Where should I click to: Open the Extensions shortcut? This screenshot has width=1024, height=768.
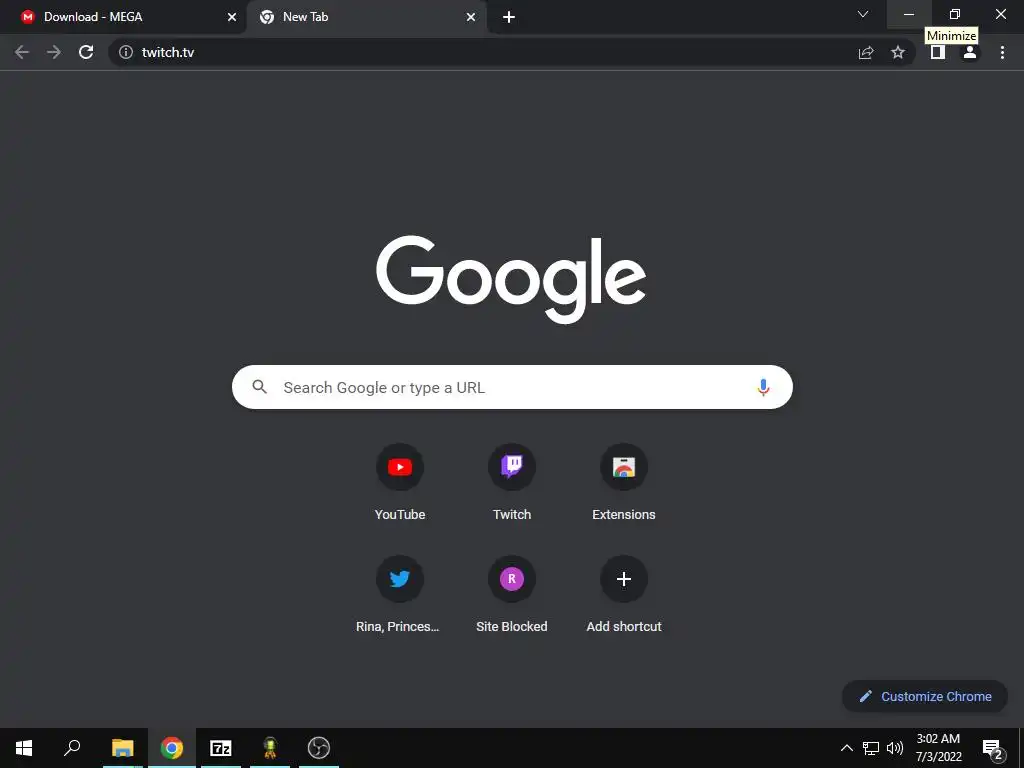pyautogui.click(x=624, y=483)
